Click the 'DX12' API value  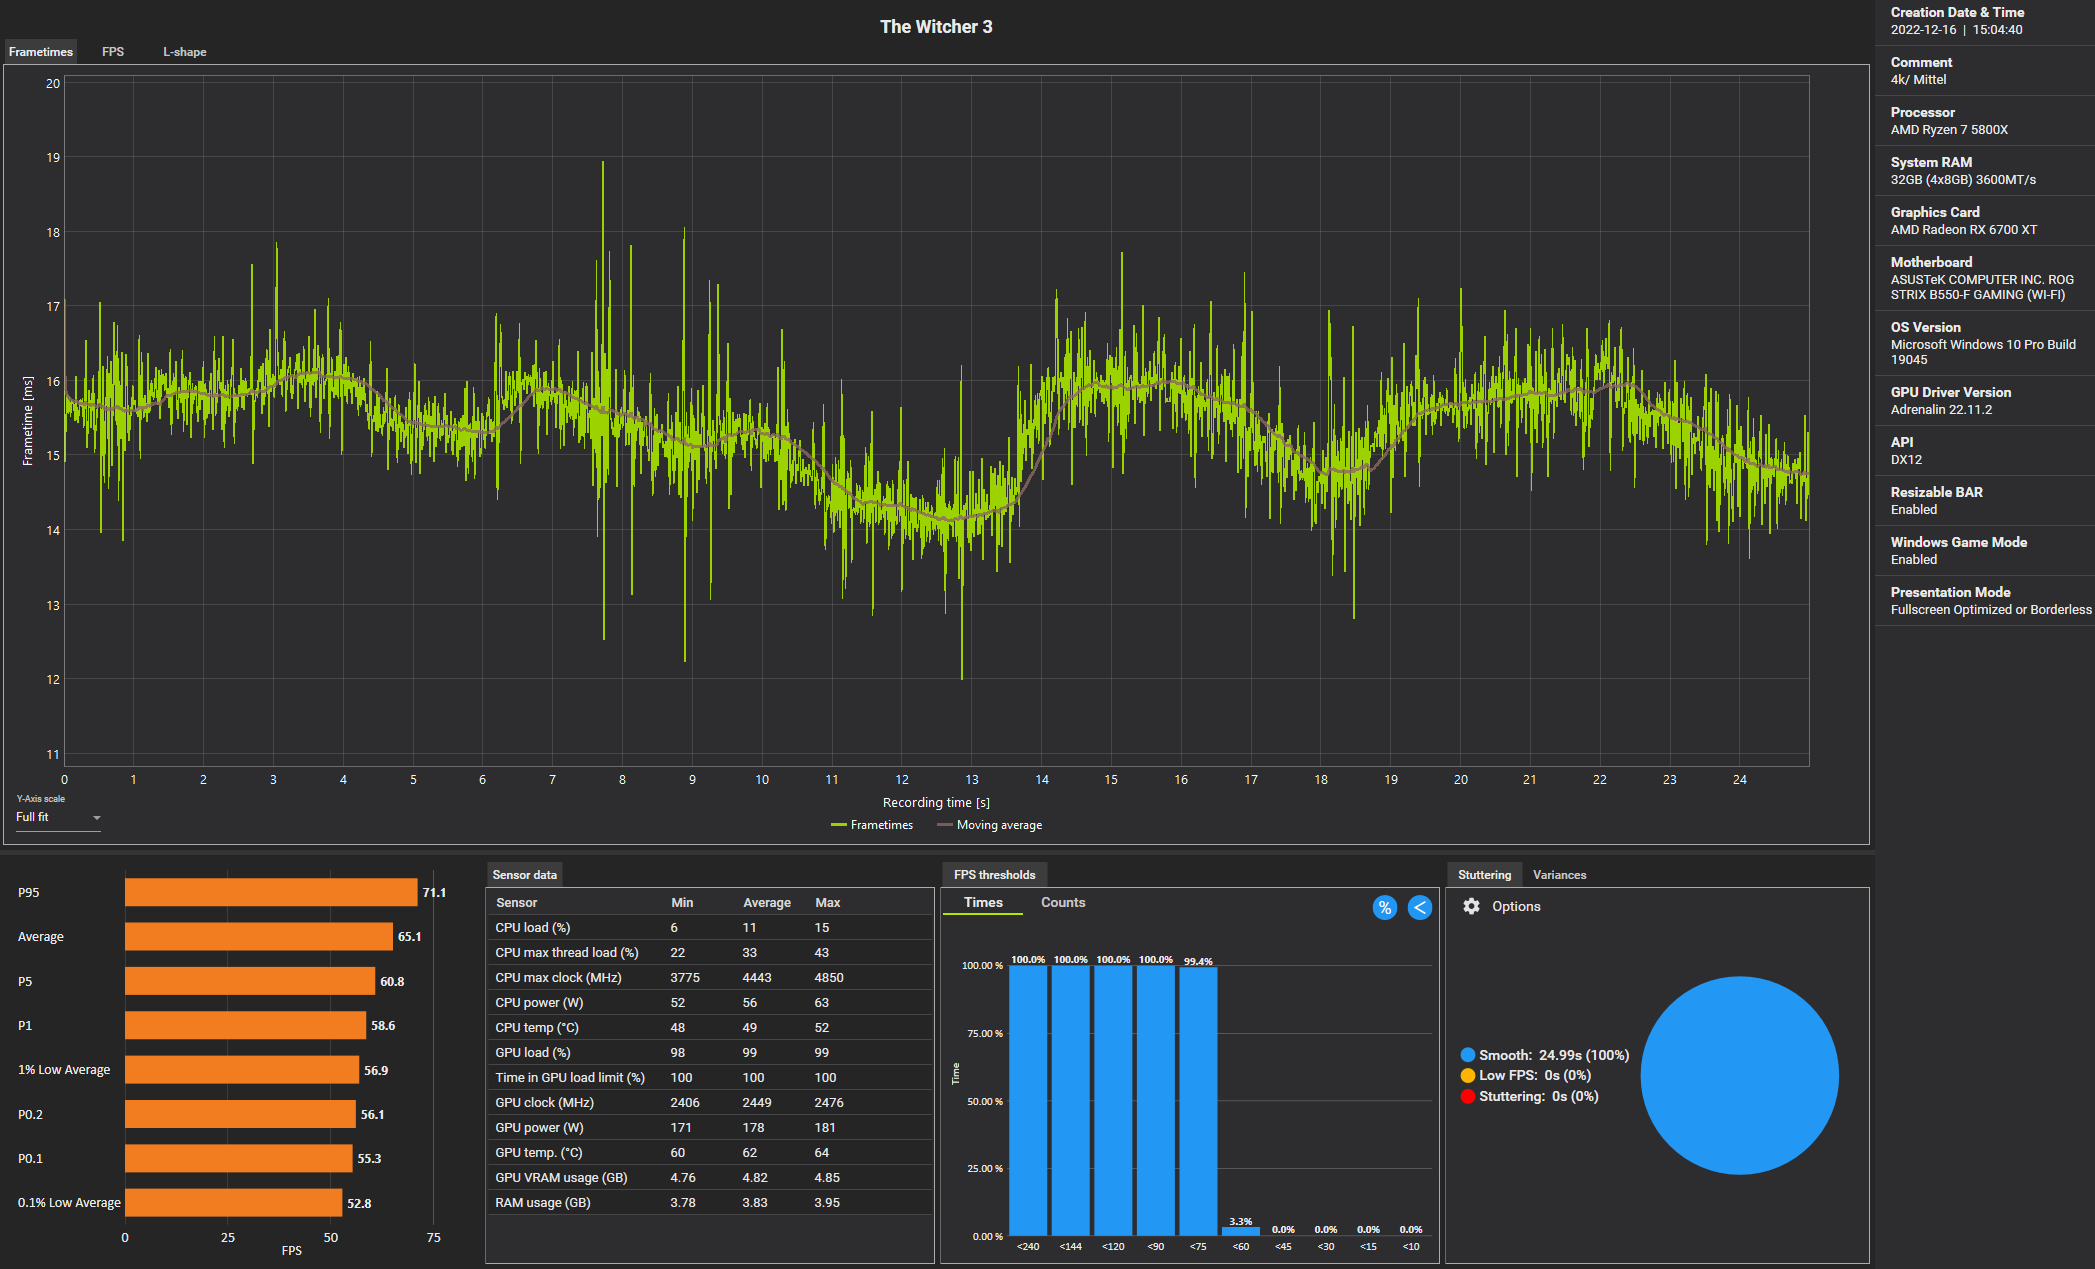click(1906, 460)
